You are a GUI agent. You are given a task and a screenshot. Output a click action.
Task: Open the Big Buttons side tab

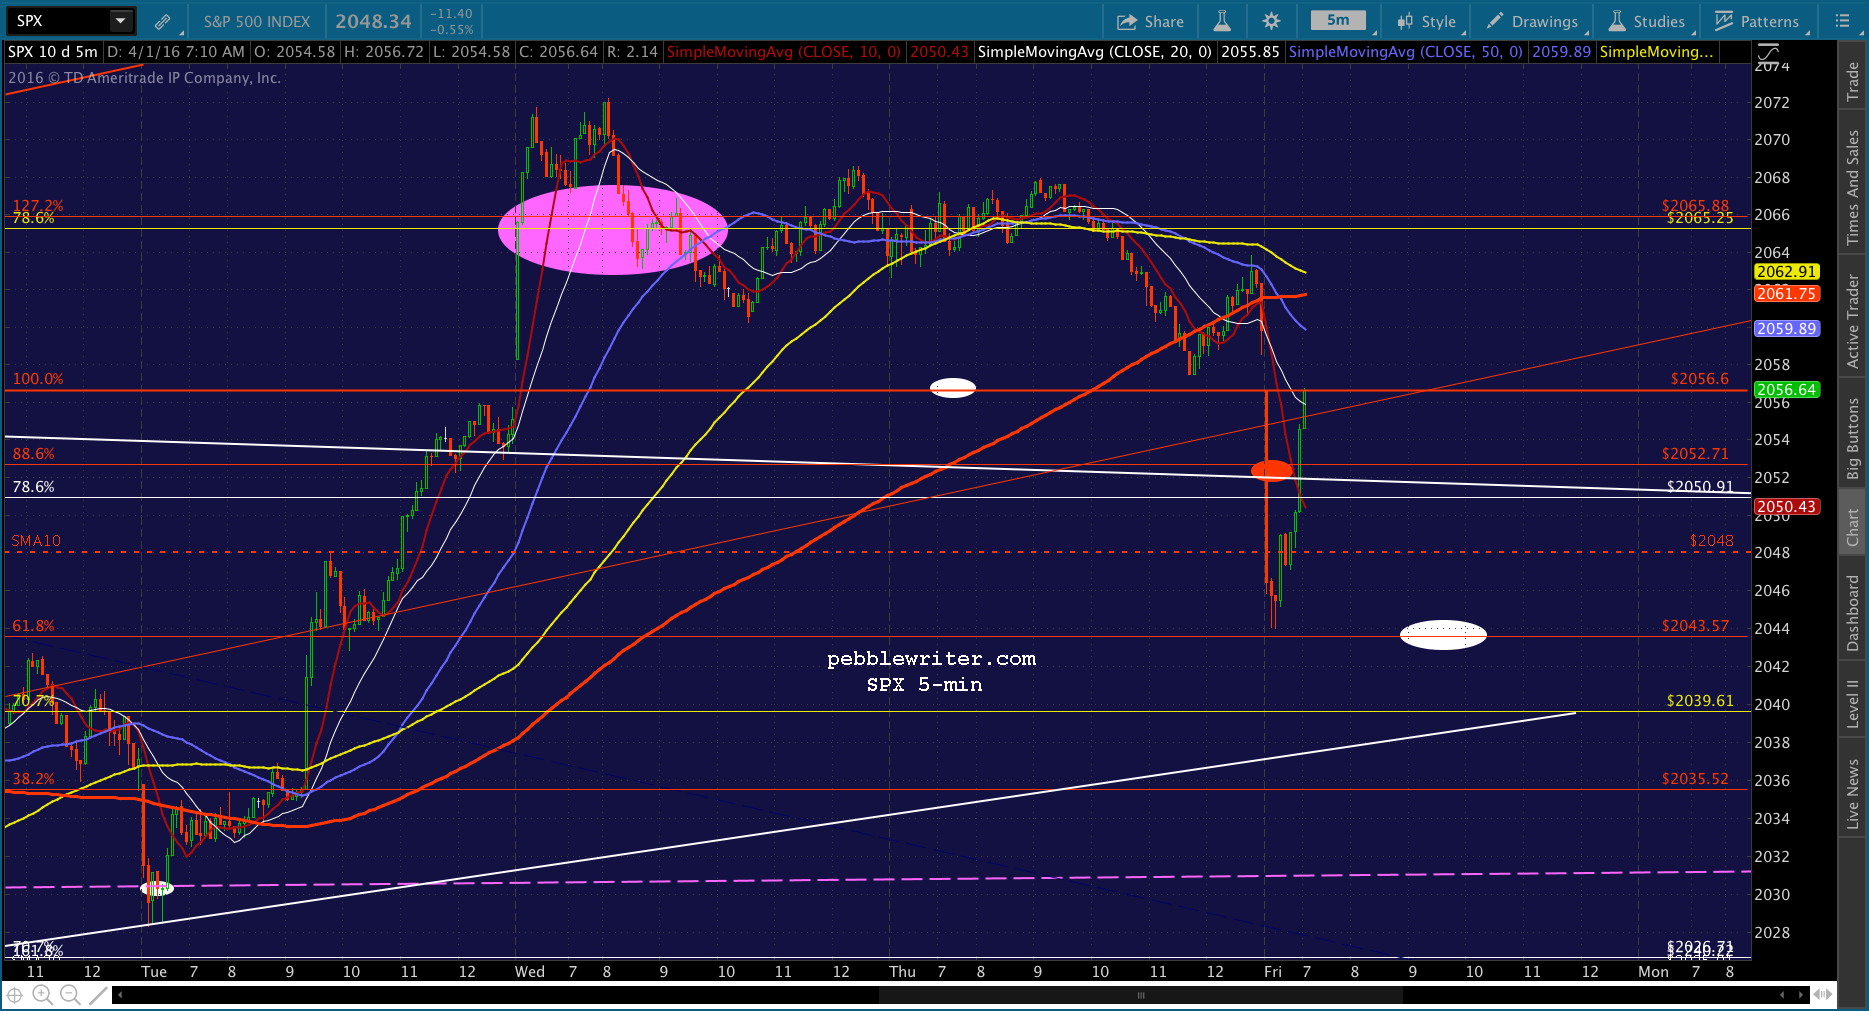(1853, 439)
